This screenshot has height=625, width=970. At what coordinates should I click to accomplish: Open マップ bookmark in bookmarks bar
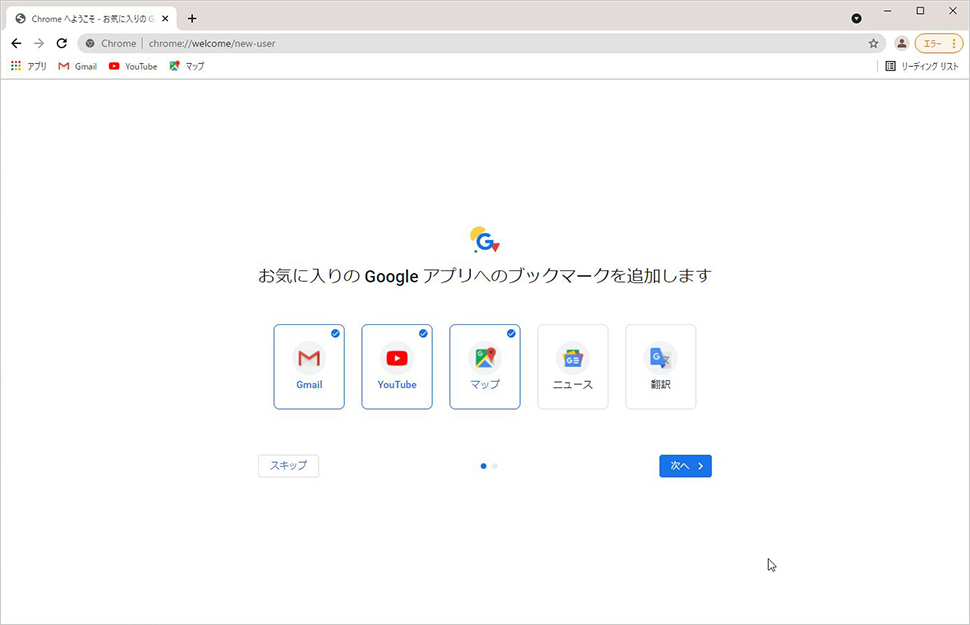click(187, 66)
